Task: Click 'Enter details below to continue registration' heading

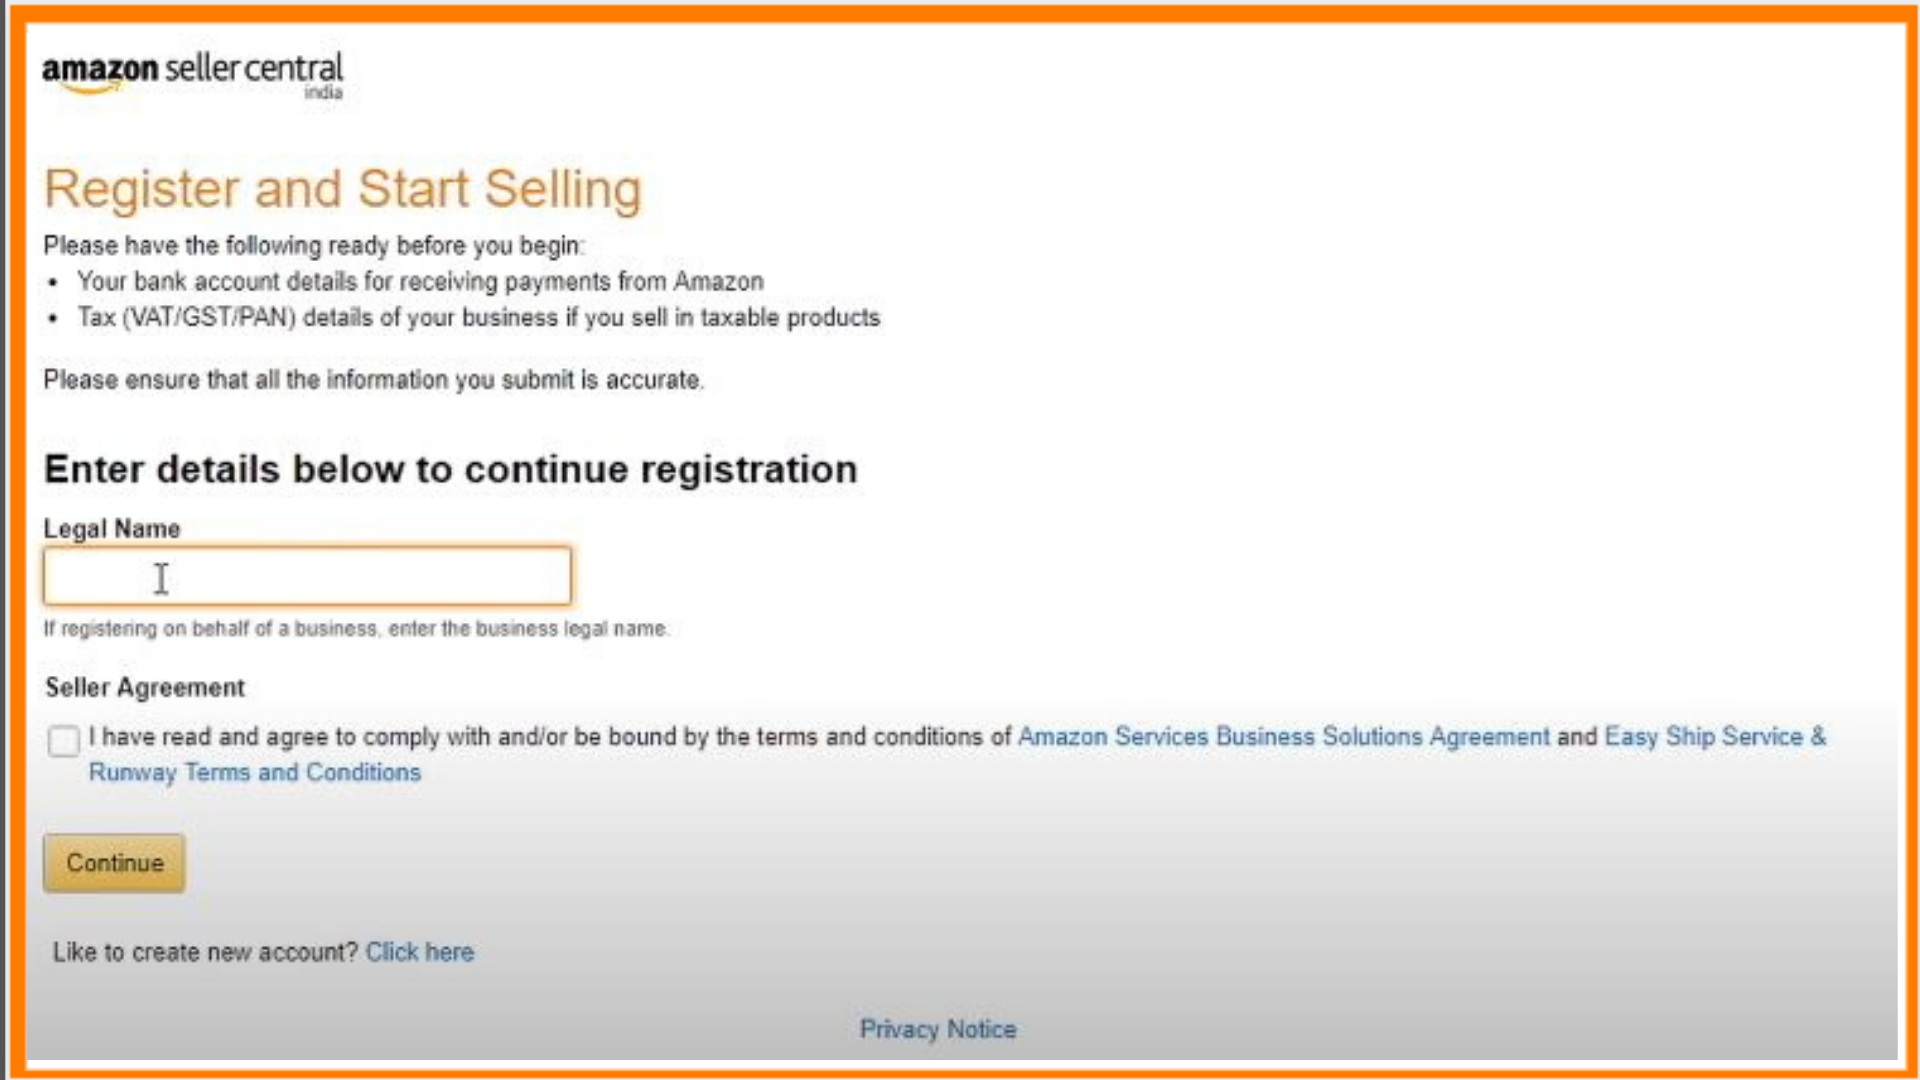Action: (x=450, y=469)
